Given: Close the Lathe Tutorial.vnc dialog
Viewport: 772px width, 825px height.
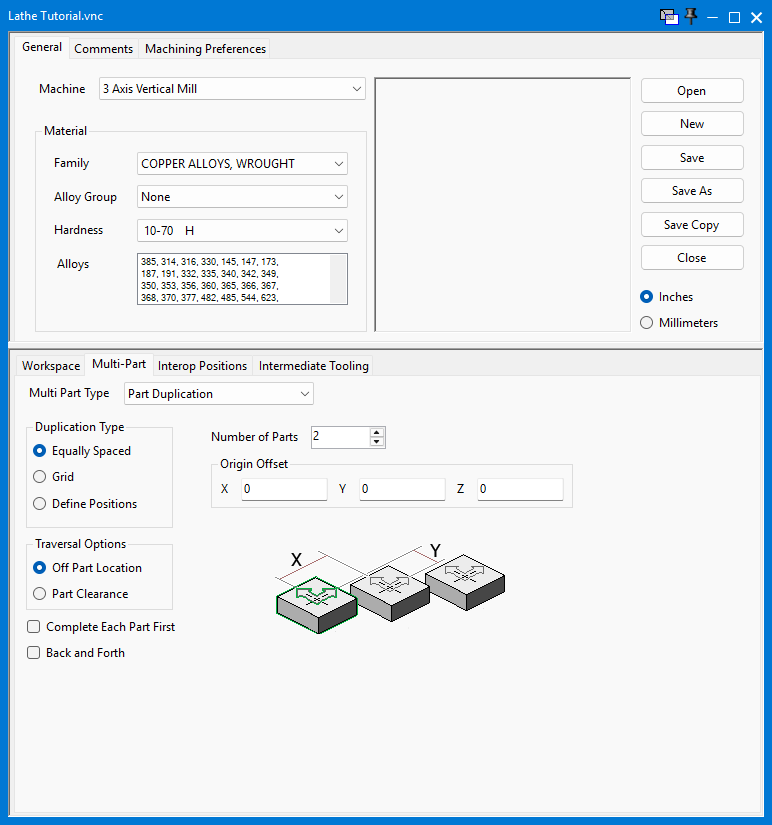Looking at the screenshot, I should (756, 17).
